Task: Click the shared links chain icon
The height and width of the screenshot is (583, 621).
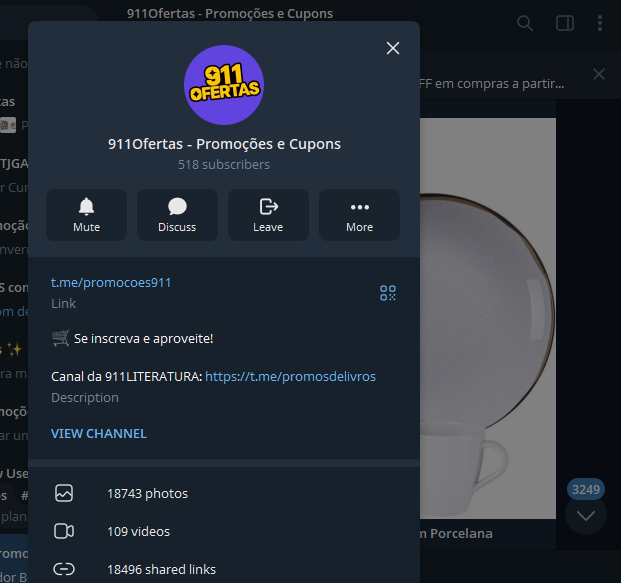Action: (x=64, y=569)
